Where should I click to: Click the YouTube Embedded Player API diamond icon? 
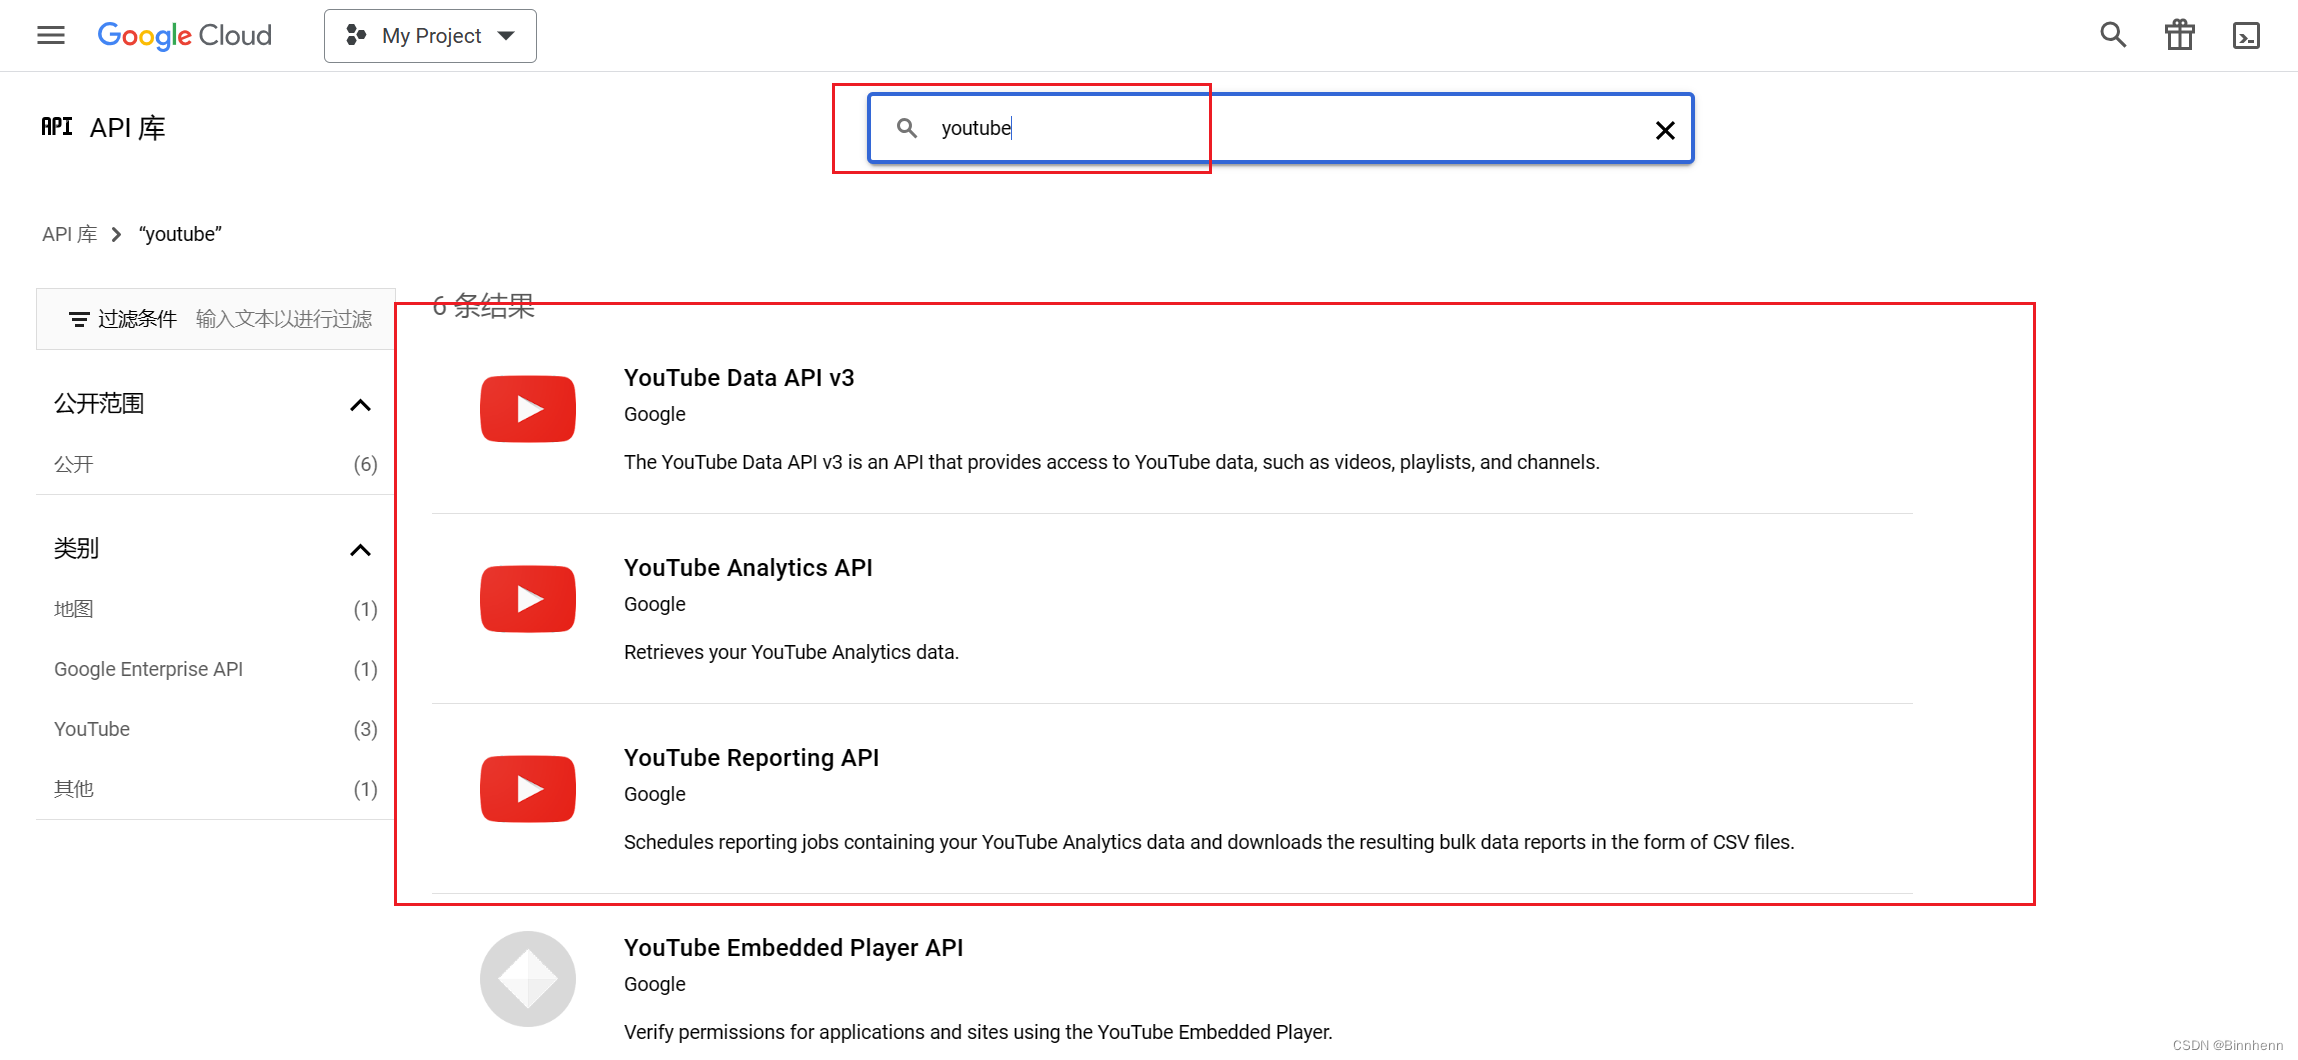point(527,978)
